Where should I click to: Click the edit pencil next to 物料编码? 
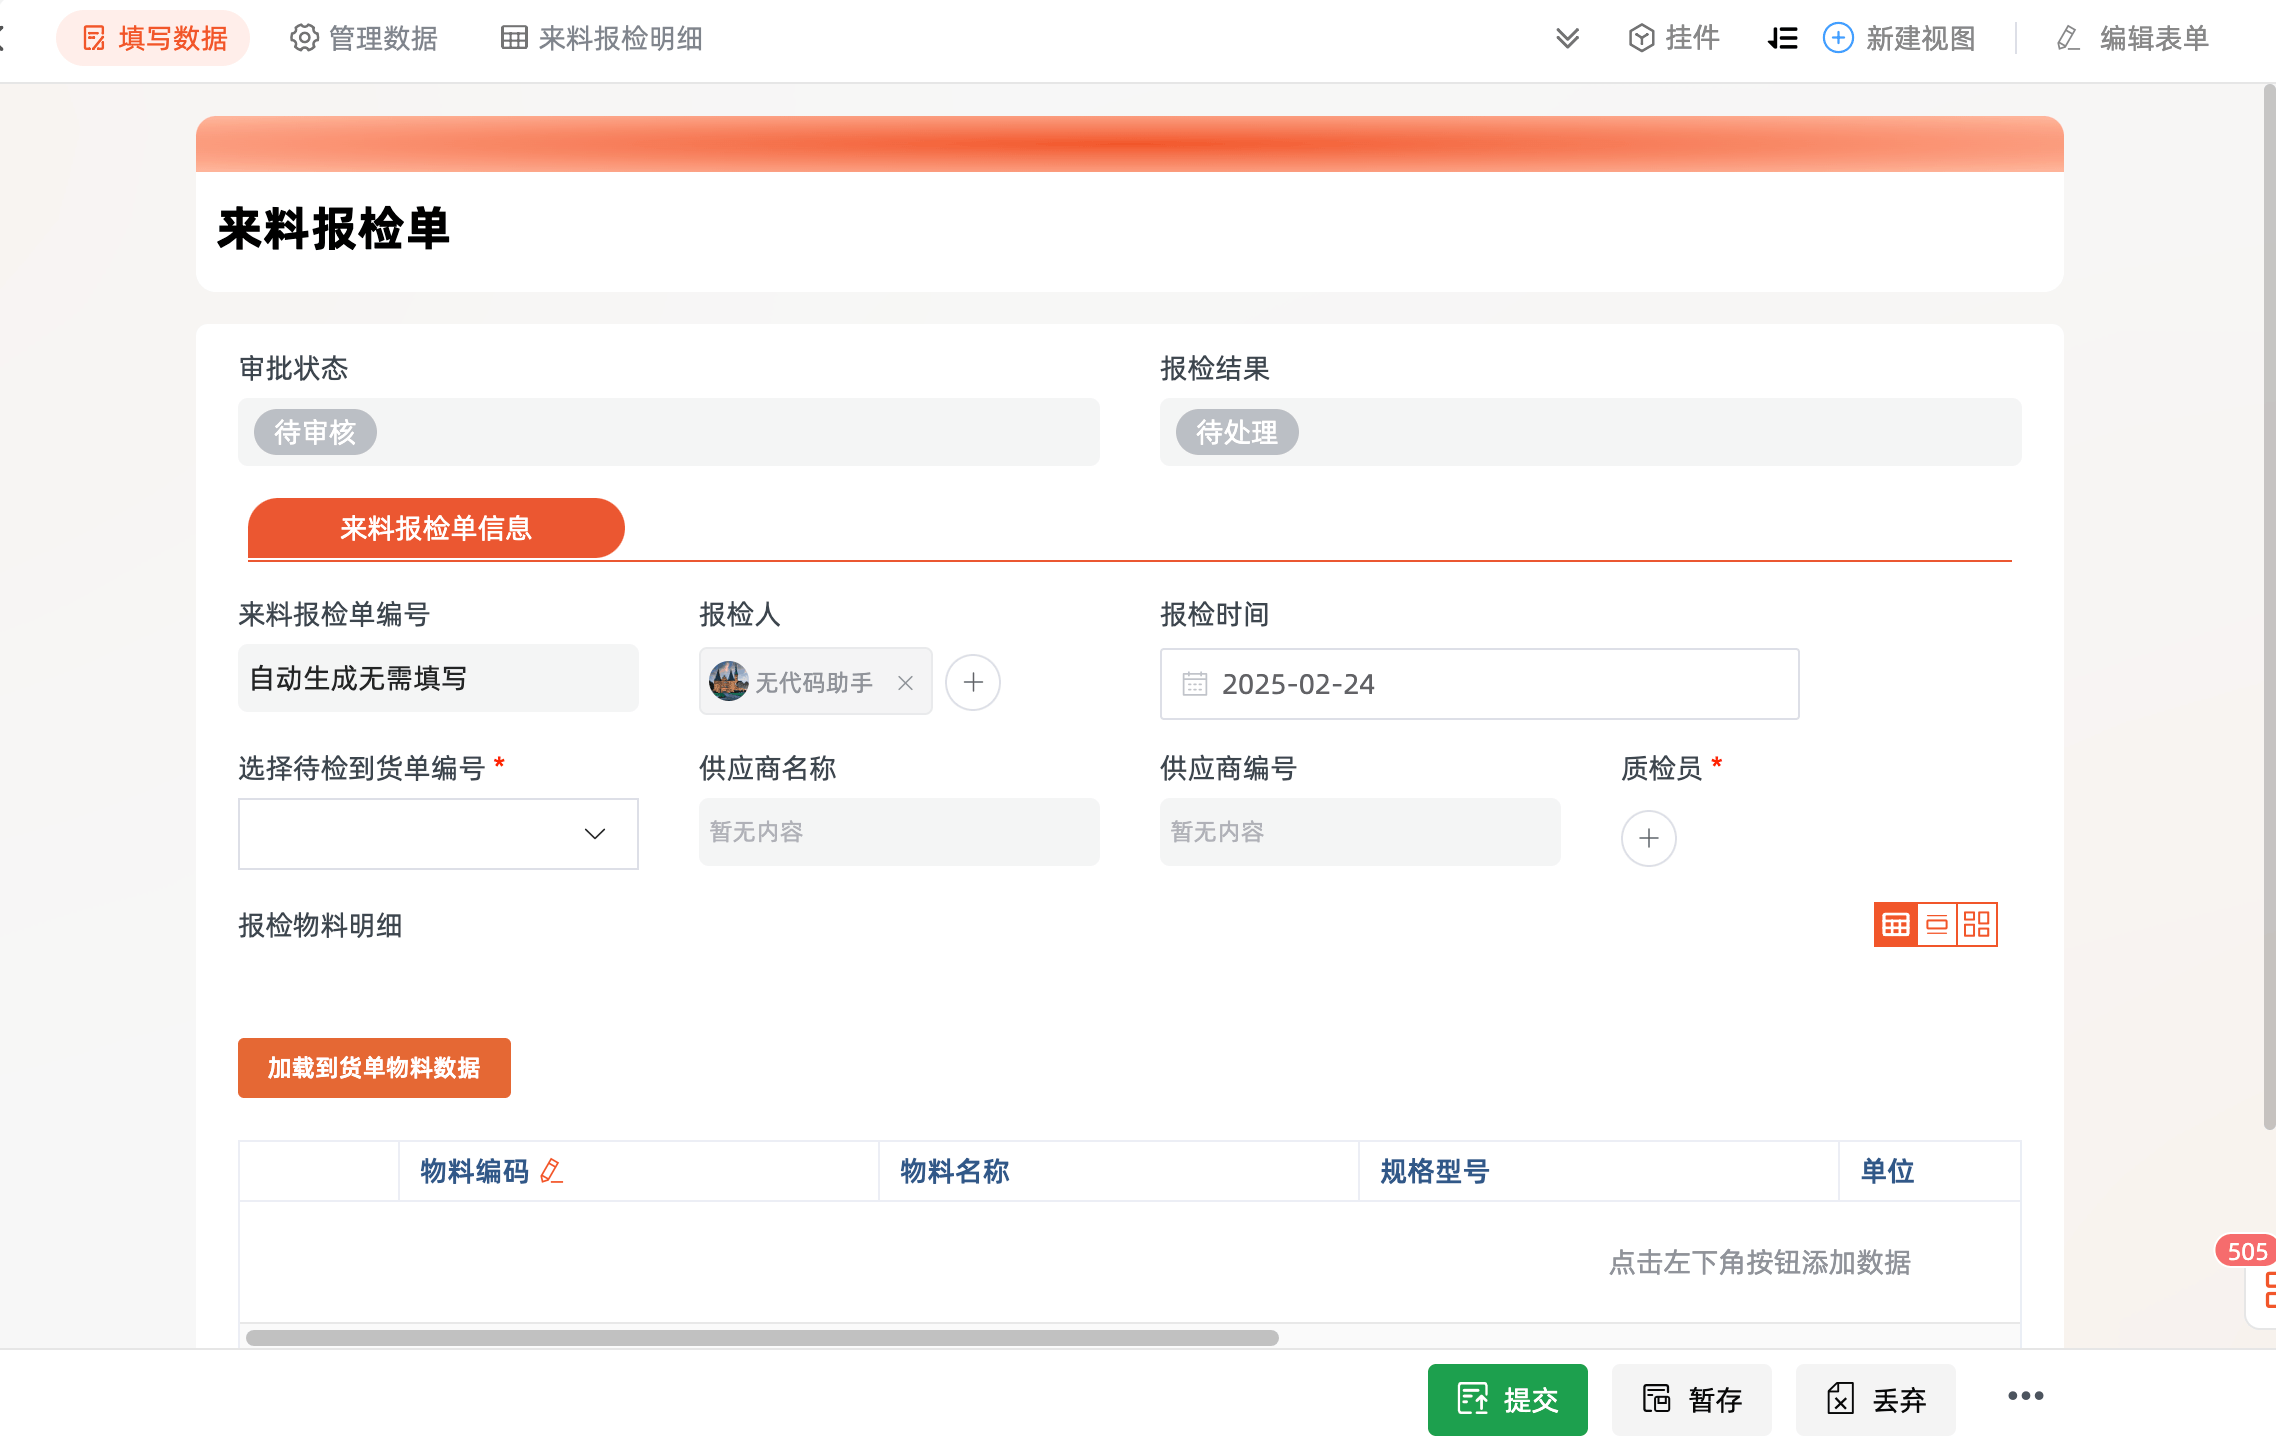pos(552,1171)
